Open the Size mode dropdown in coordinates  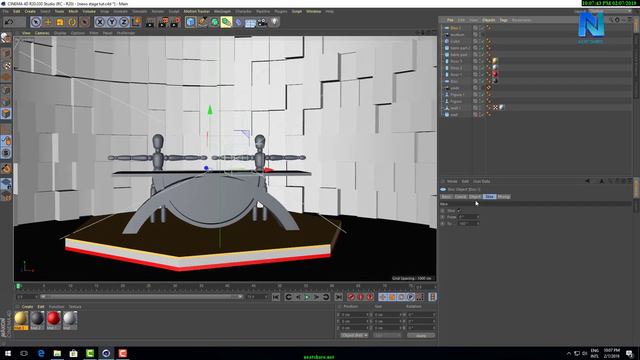[387, 336]
